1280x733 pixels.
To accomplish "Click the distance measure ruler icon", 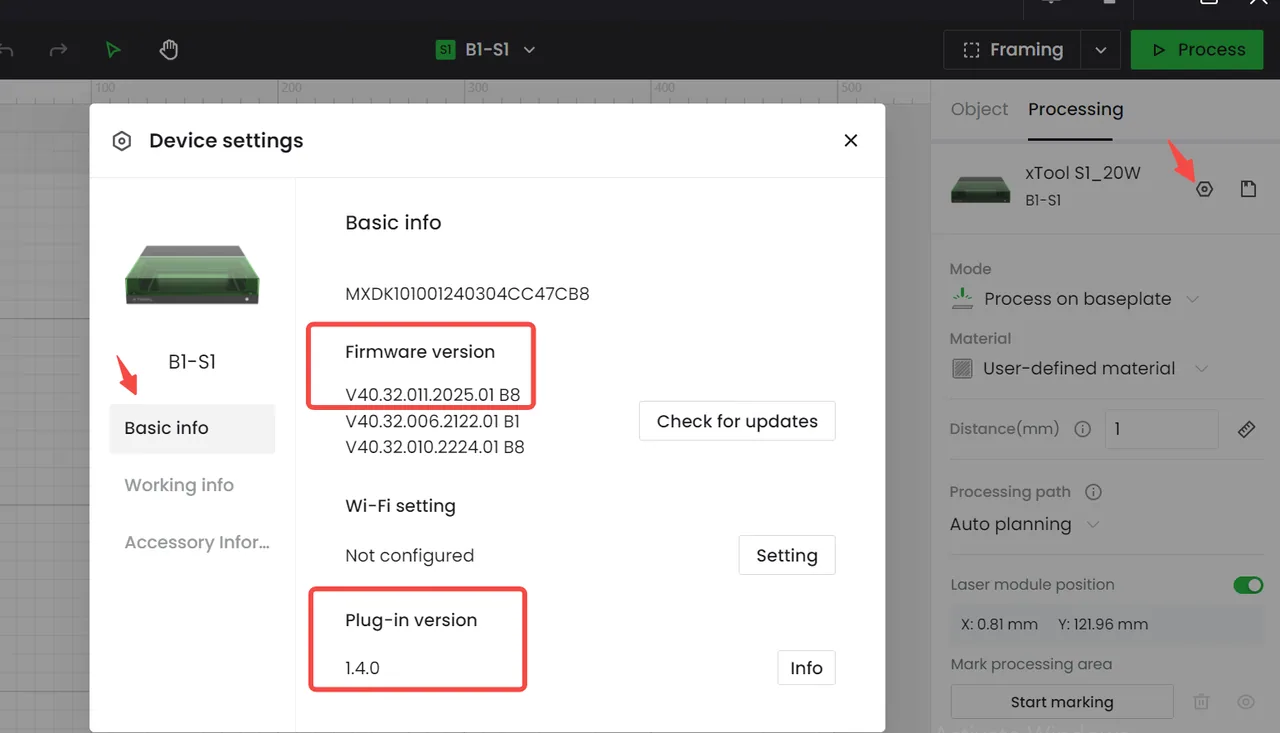I will pyautogui.click(x=1246, y=429).
